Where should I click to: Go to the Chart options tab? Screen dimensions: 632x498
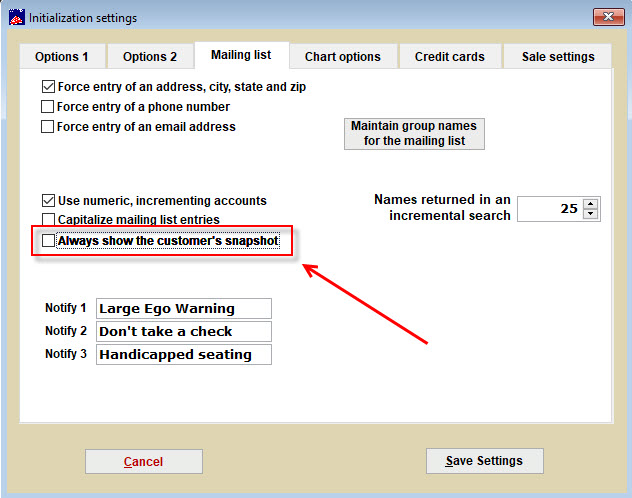pyautogui.click(x=343, y=56)
